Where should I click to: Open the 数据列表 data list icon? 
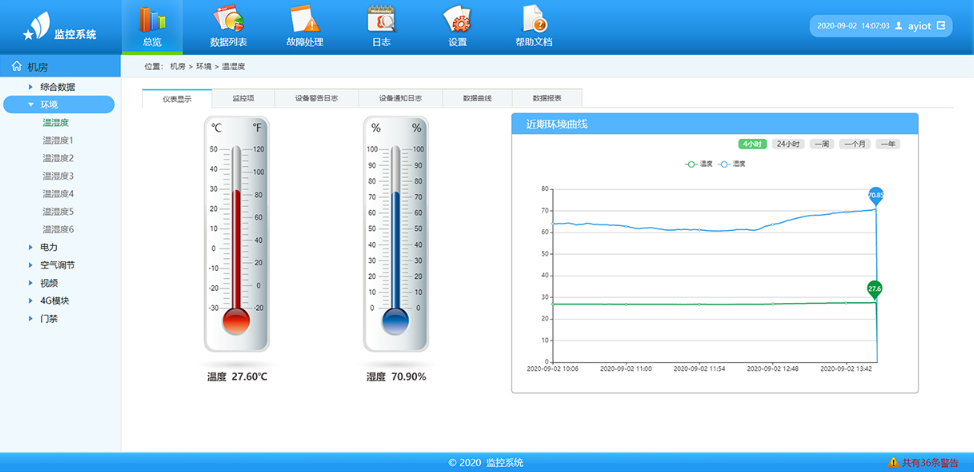point(228,20)
